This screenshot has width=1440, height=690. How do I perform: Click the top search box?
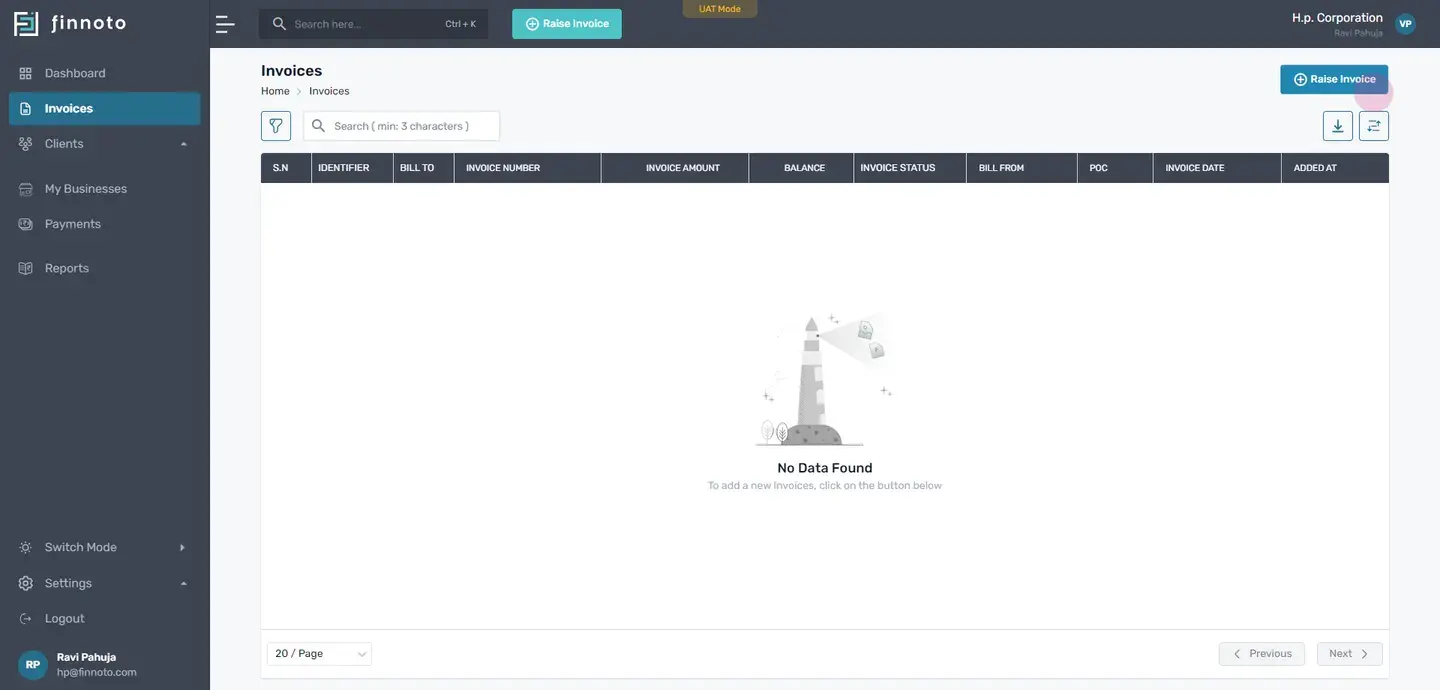(x=373, y=24)
